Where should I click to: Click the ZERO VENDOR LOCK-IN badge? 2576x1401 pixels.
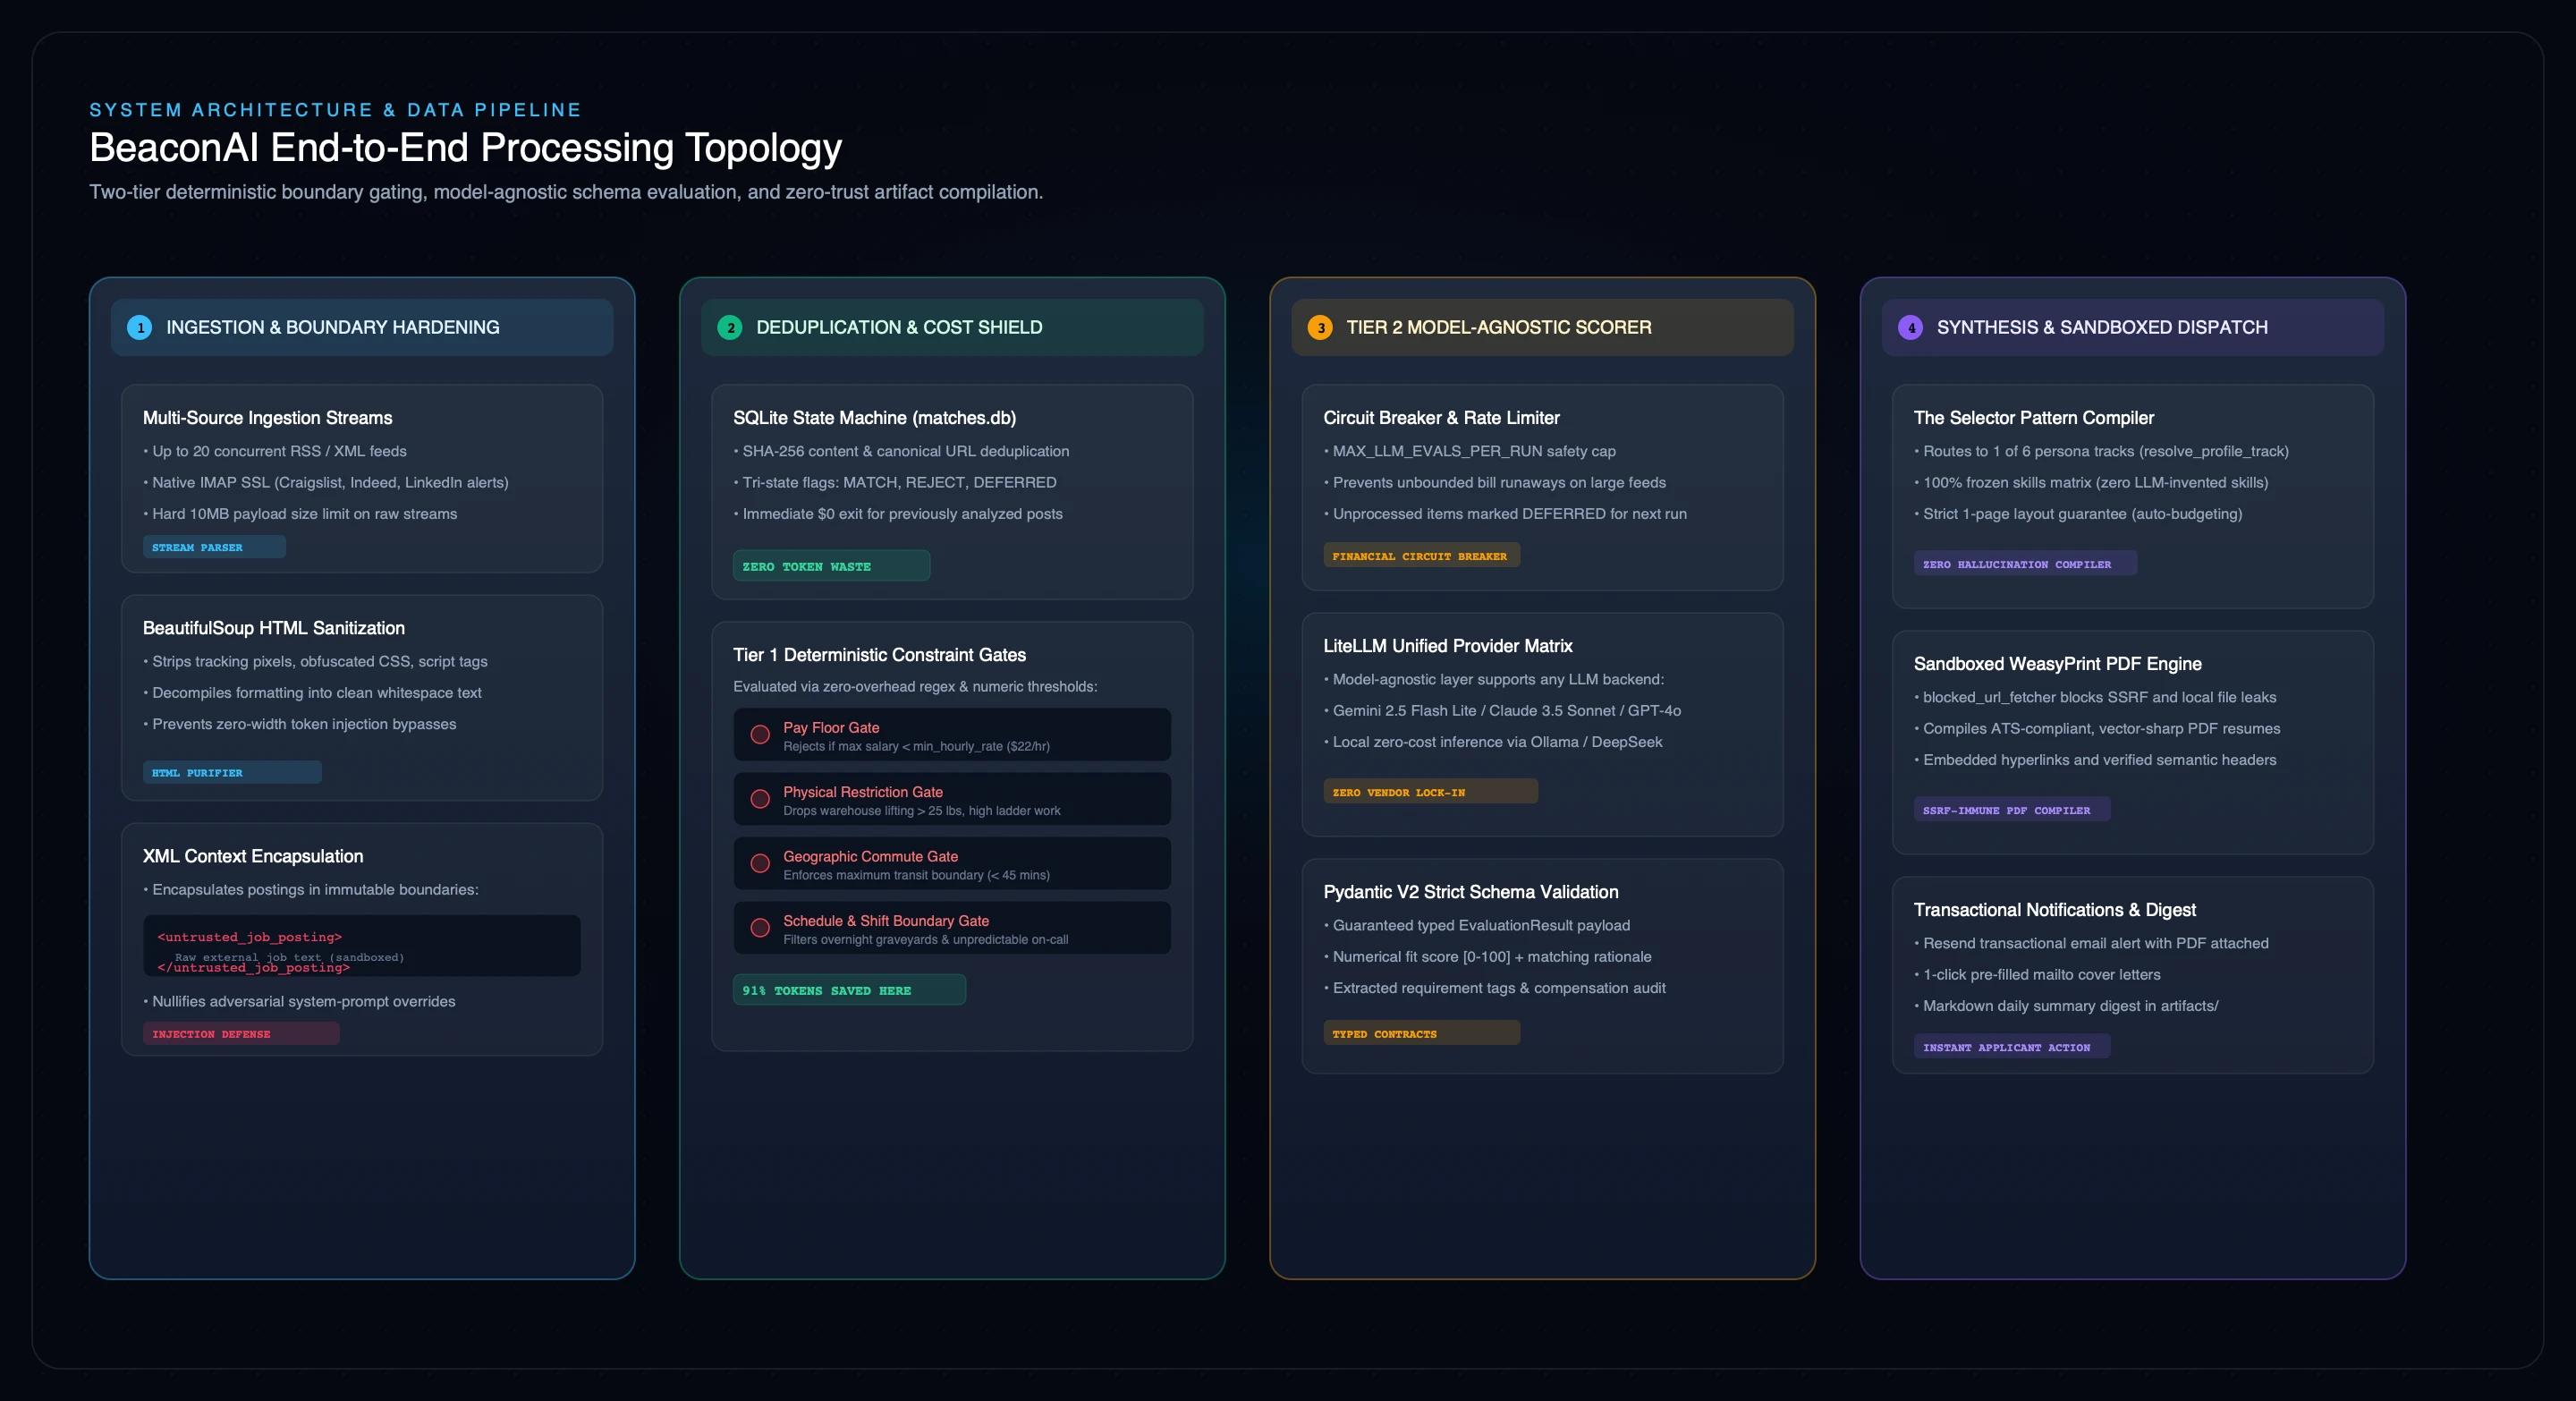(1430, 792)
